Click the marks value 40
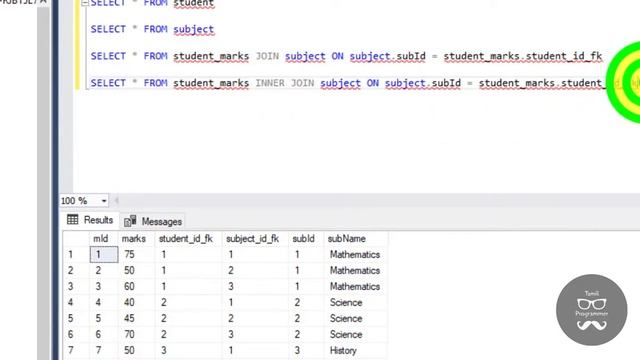 point(129,302)
